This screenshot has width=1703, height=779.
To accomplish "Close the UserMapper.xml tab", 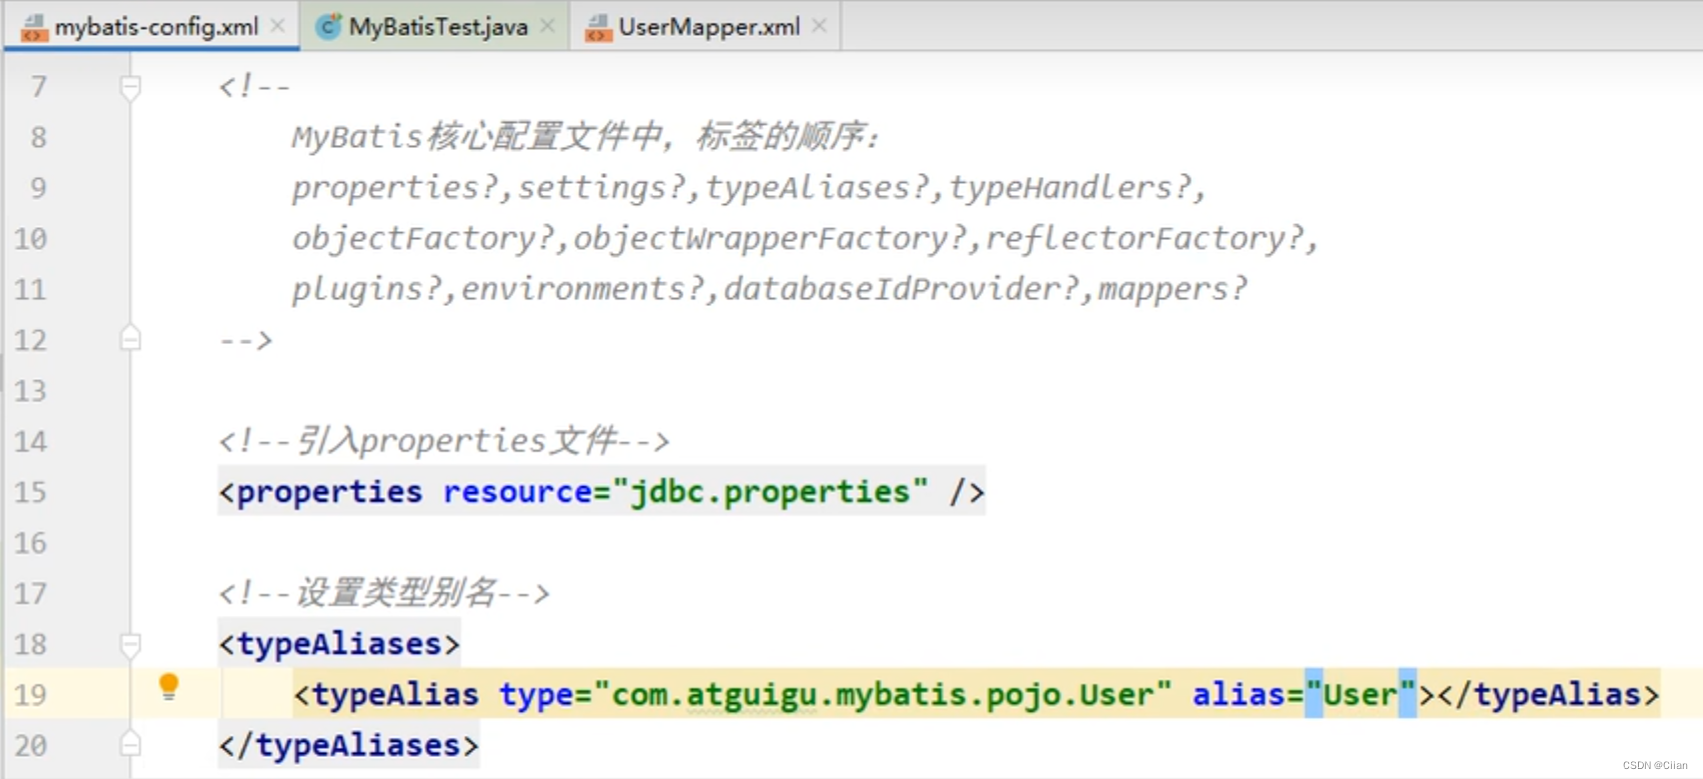I will (x=819, y=26).
